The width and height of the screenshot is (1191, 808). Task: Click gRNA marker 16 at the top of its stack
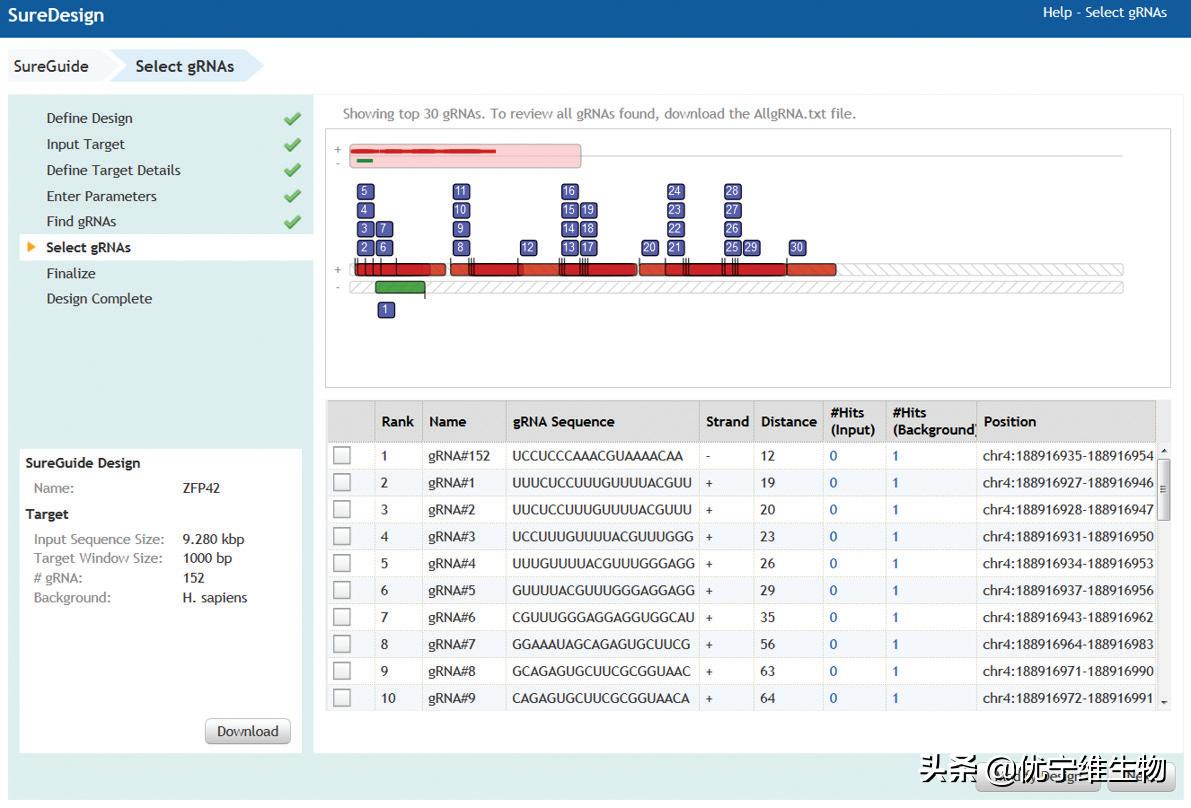pos(569,192)
